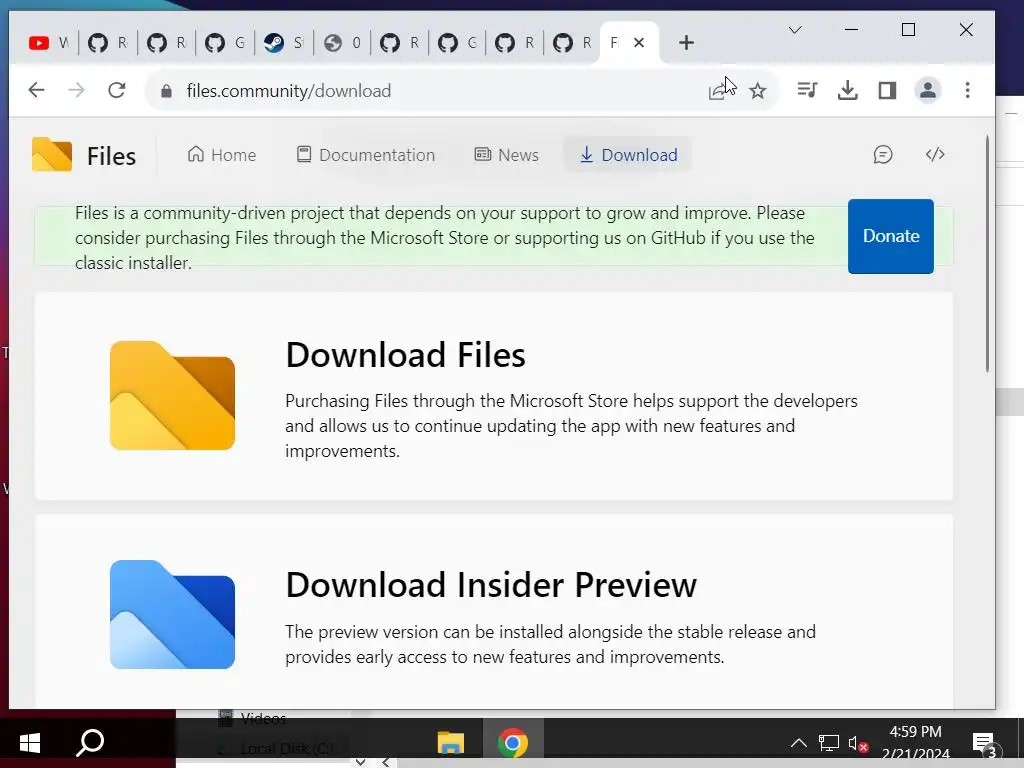Open the source code brackets icon
This screenshot has height=768, width=1024.
click(x=935, y=155)
